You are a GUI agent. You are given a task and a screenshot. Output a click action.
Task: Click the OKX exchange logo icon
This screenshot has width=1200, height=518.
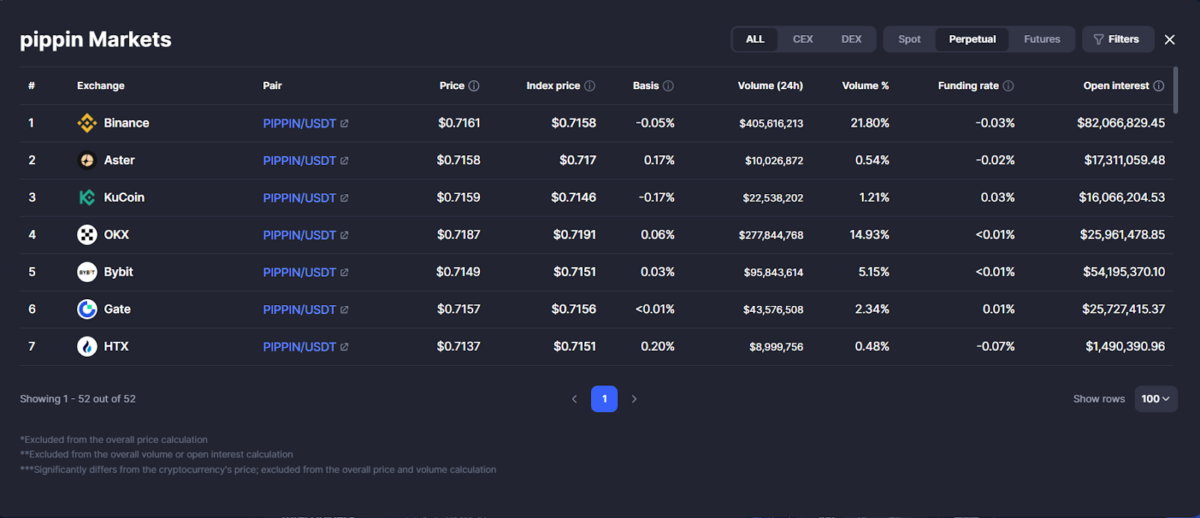coord(87,235)
